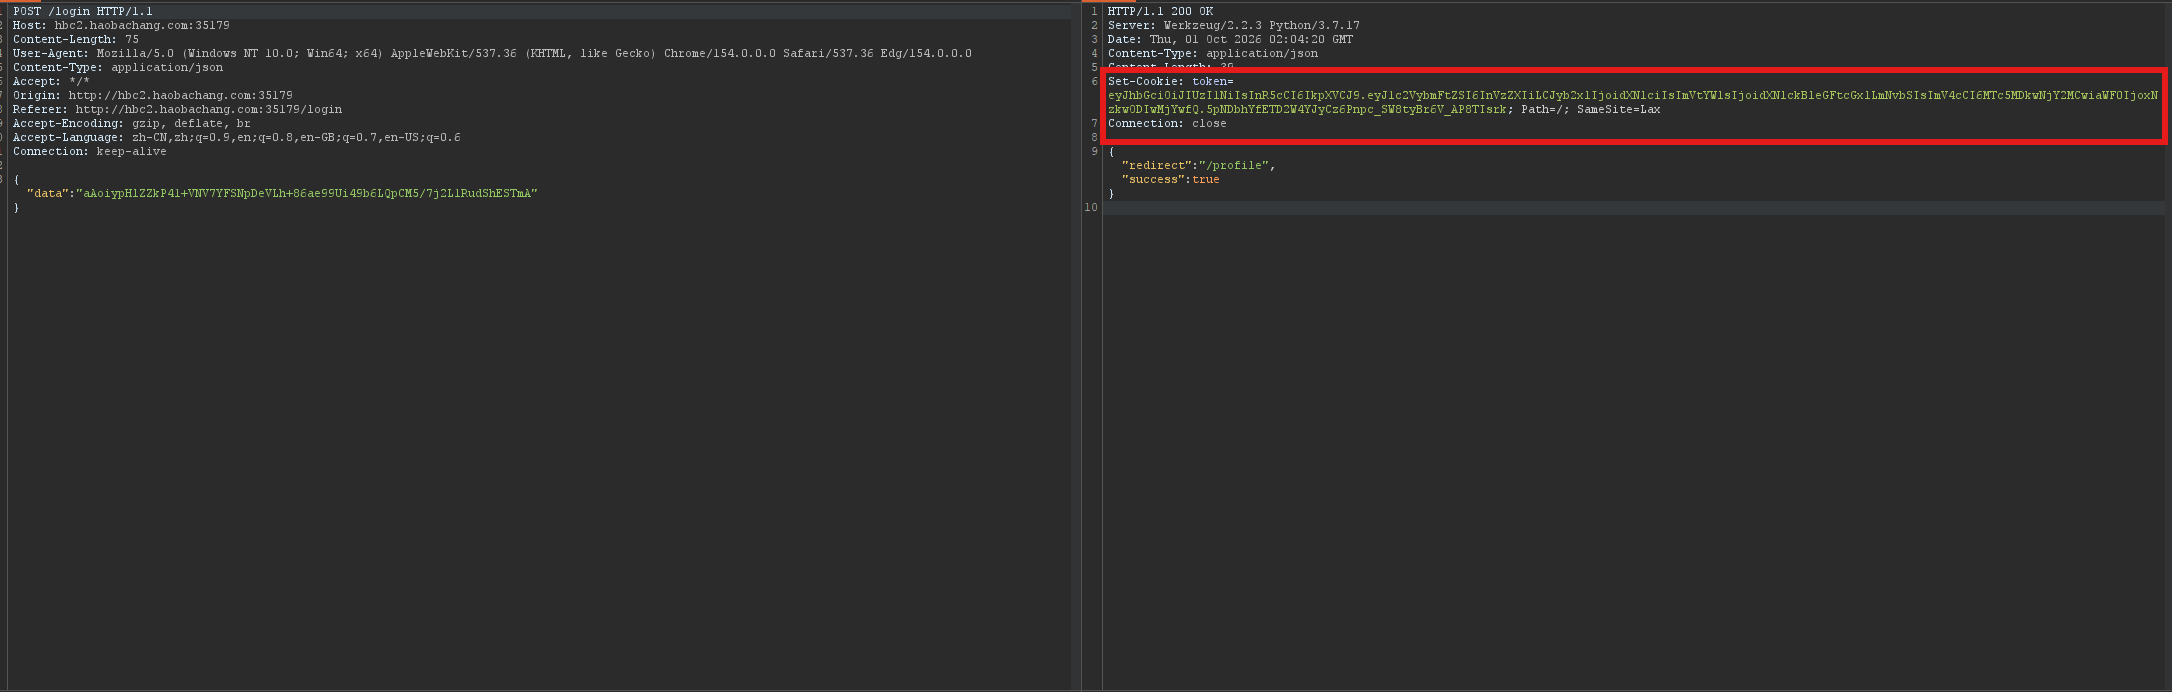Screen dimensions: 2172x692
Task: Select the request's Content-Type: application/json header
Action: tap(118, 68)
